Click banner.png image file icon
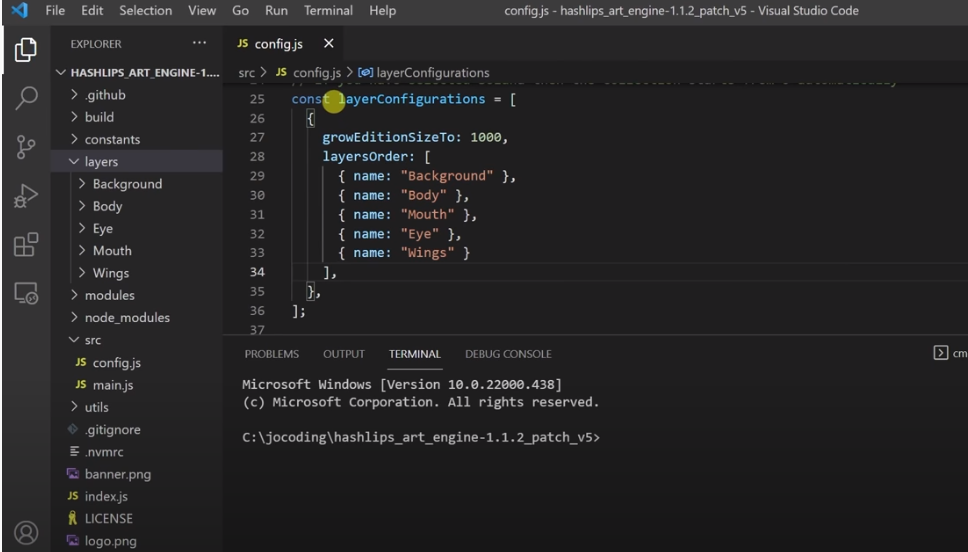The width and height of the screenshot is (968, 552). point(73,474)
